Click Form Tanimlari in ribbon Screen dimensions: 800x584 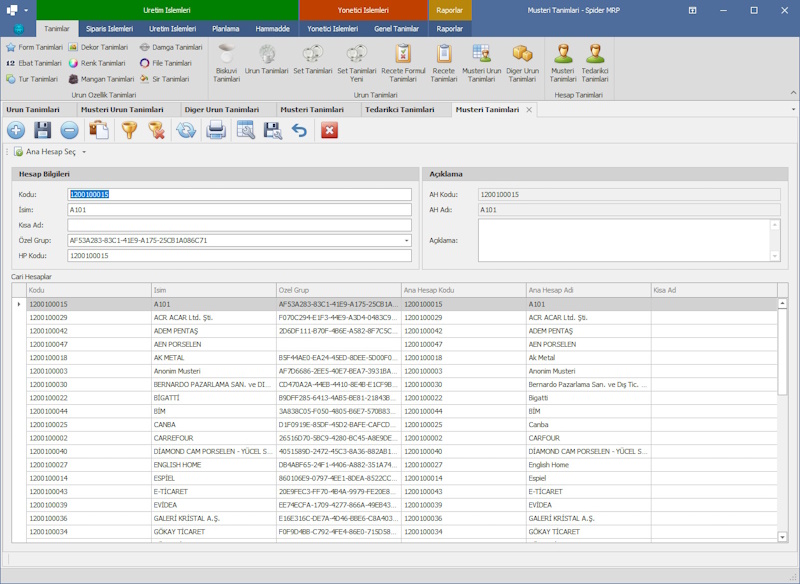click(x=34, y=47)
